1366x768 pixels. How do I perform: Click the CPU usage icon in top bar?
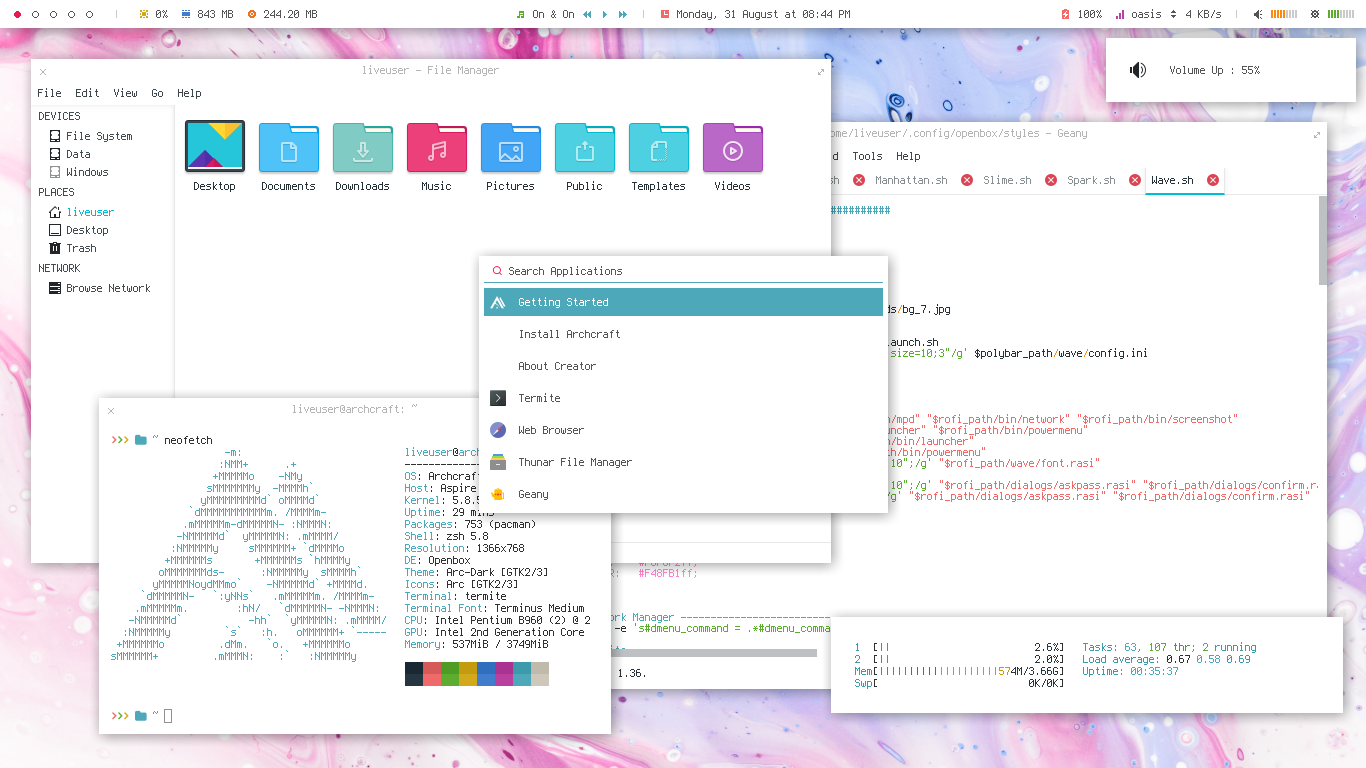click(x=144, y=14)
